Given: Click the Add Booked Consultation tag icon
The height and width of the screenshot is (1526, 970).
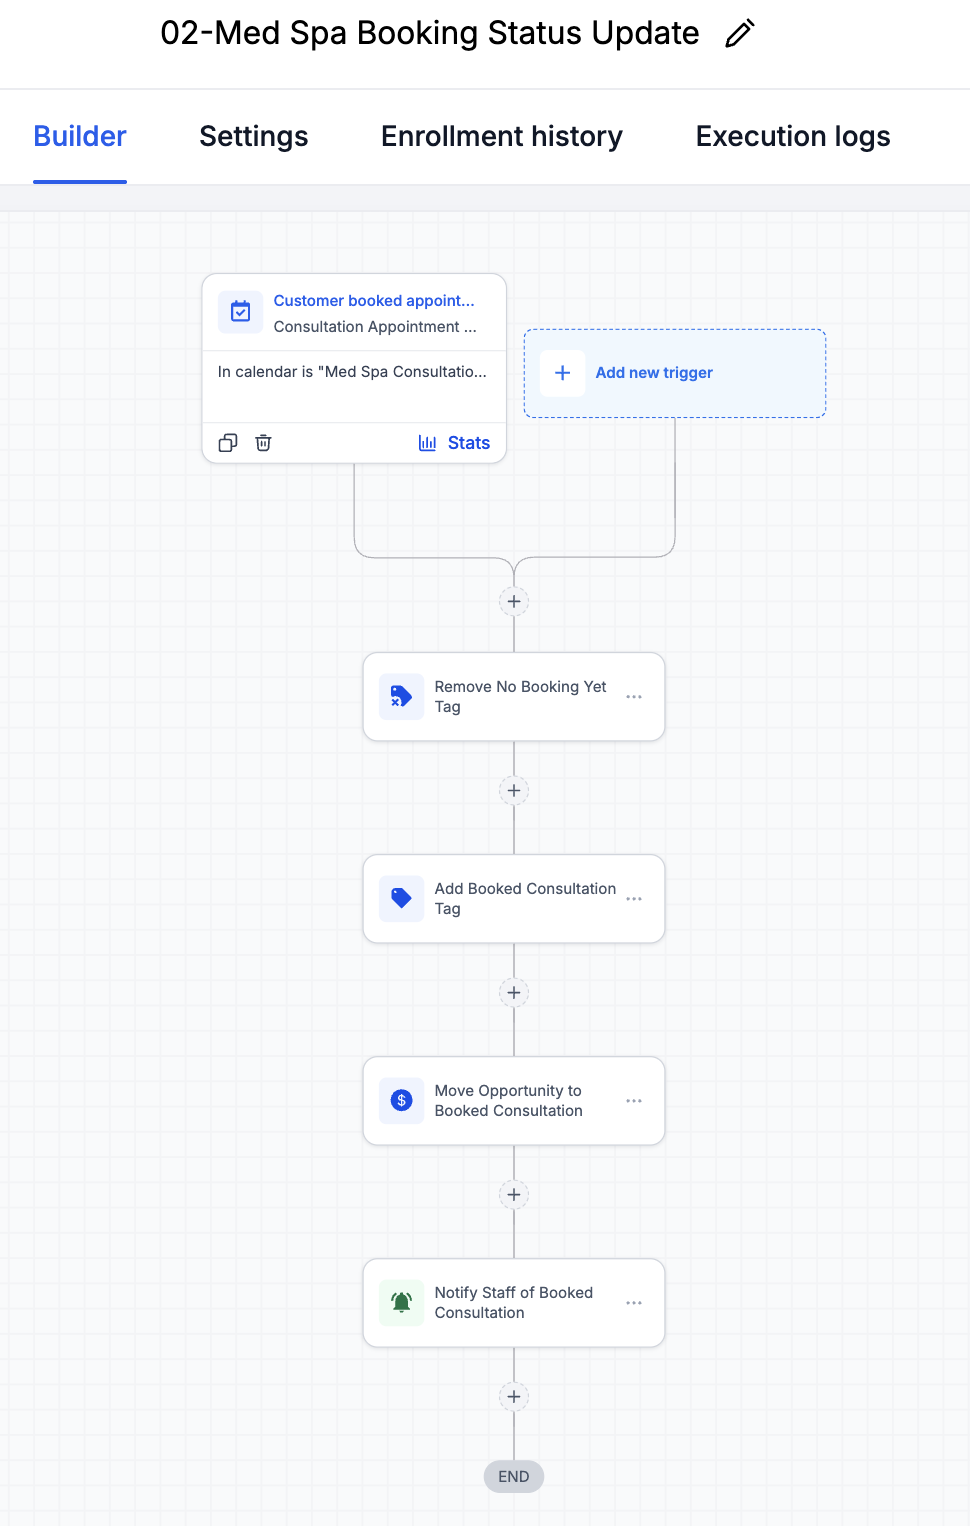Looking at the screenshot, I should [x=402, y=899].
